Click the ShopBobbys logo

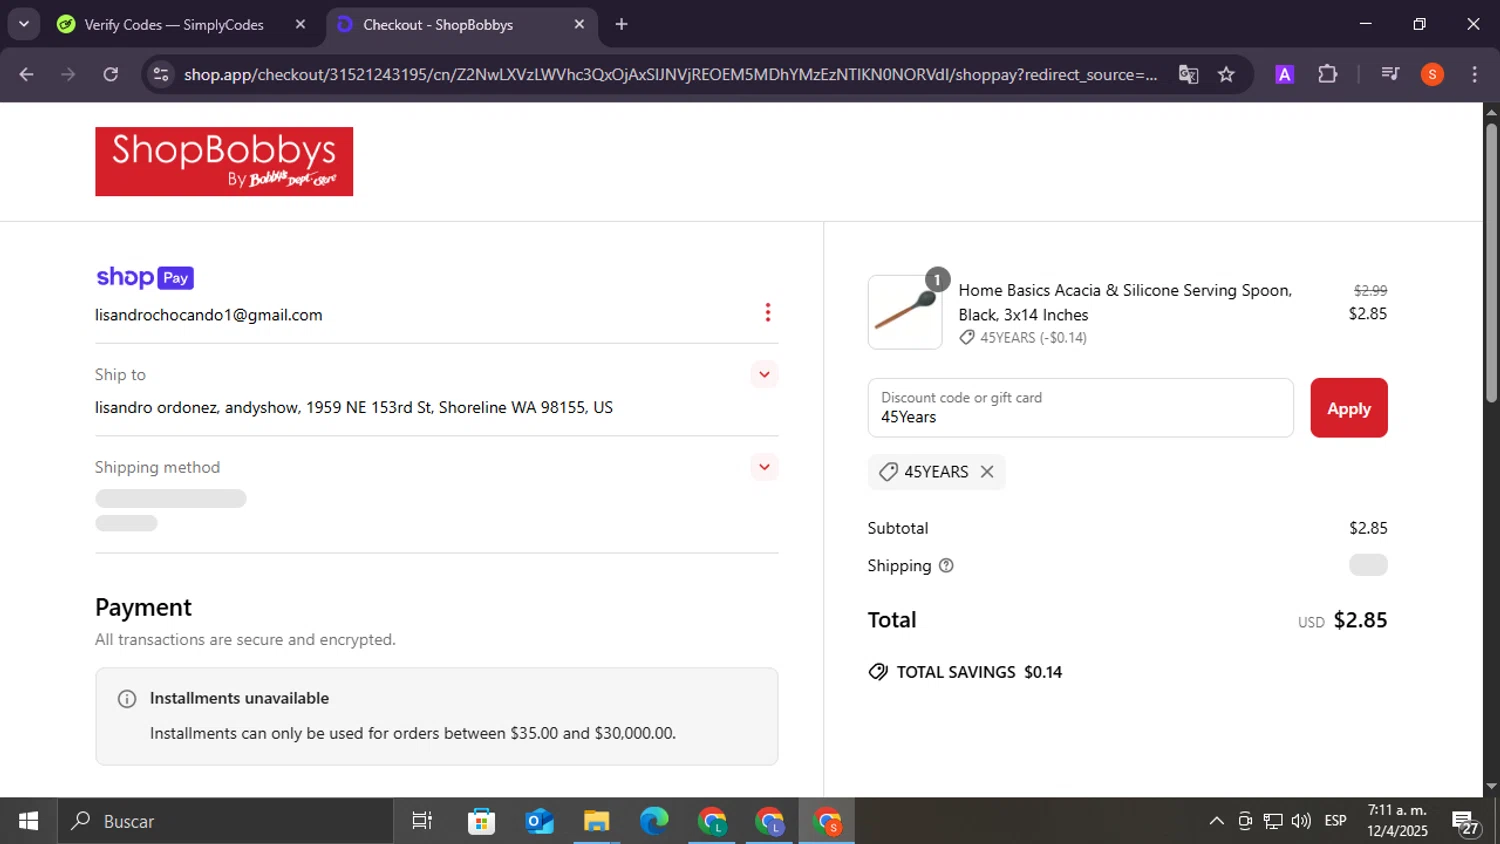coord(224,161)
